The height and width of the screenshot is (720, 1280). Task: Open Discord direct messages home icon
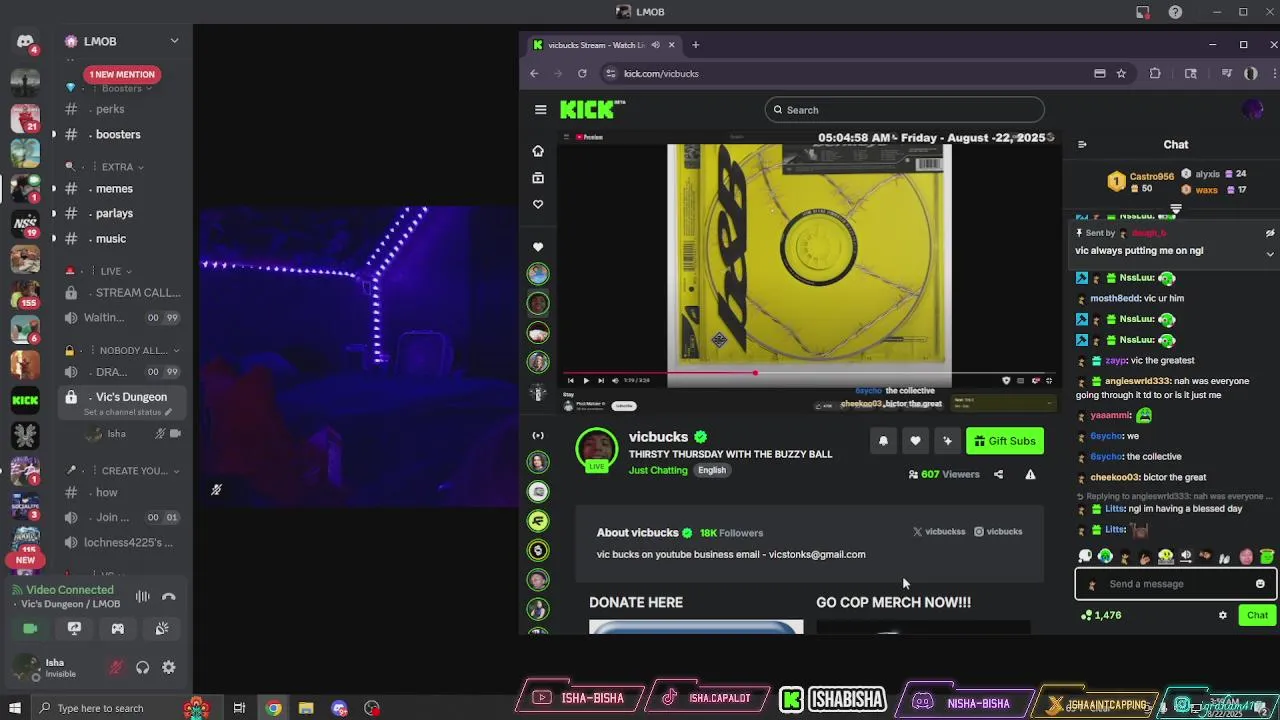point(25,42)
